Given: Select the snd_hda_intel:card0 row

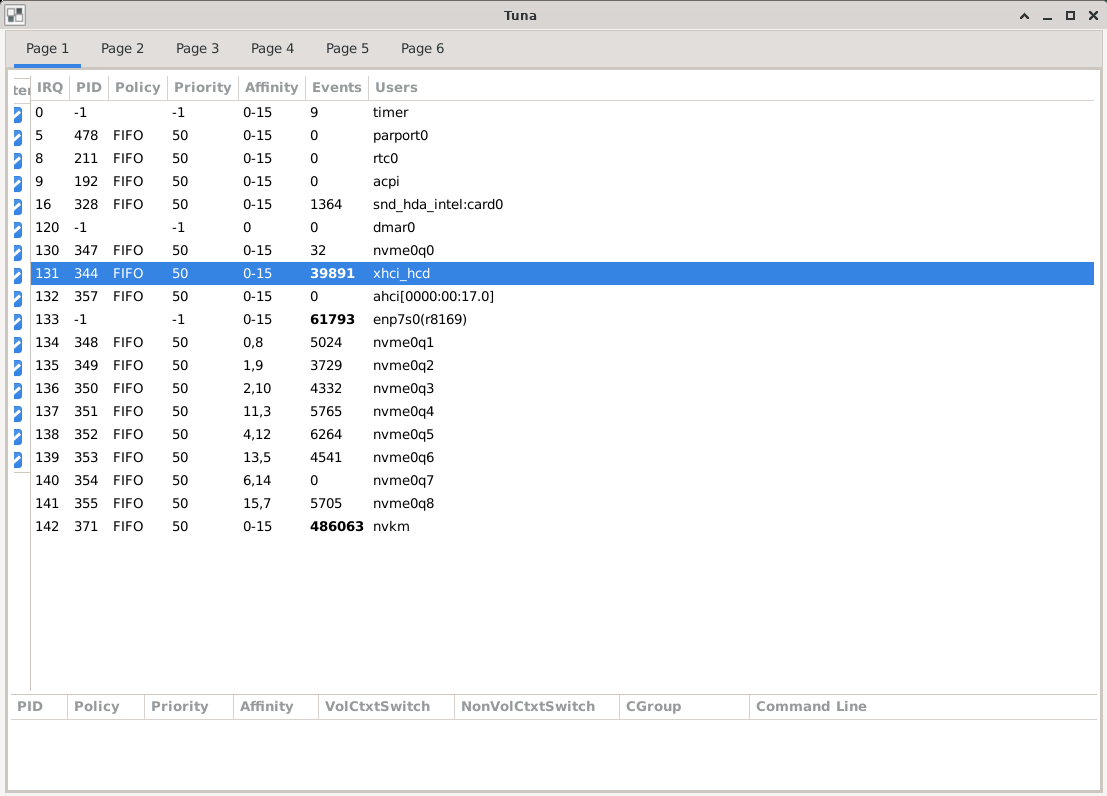Looking at the screenshot, I should (x=562, y=204).
